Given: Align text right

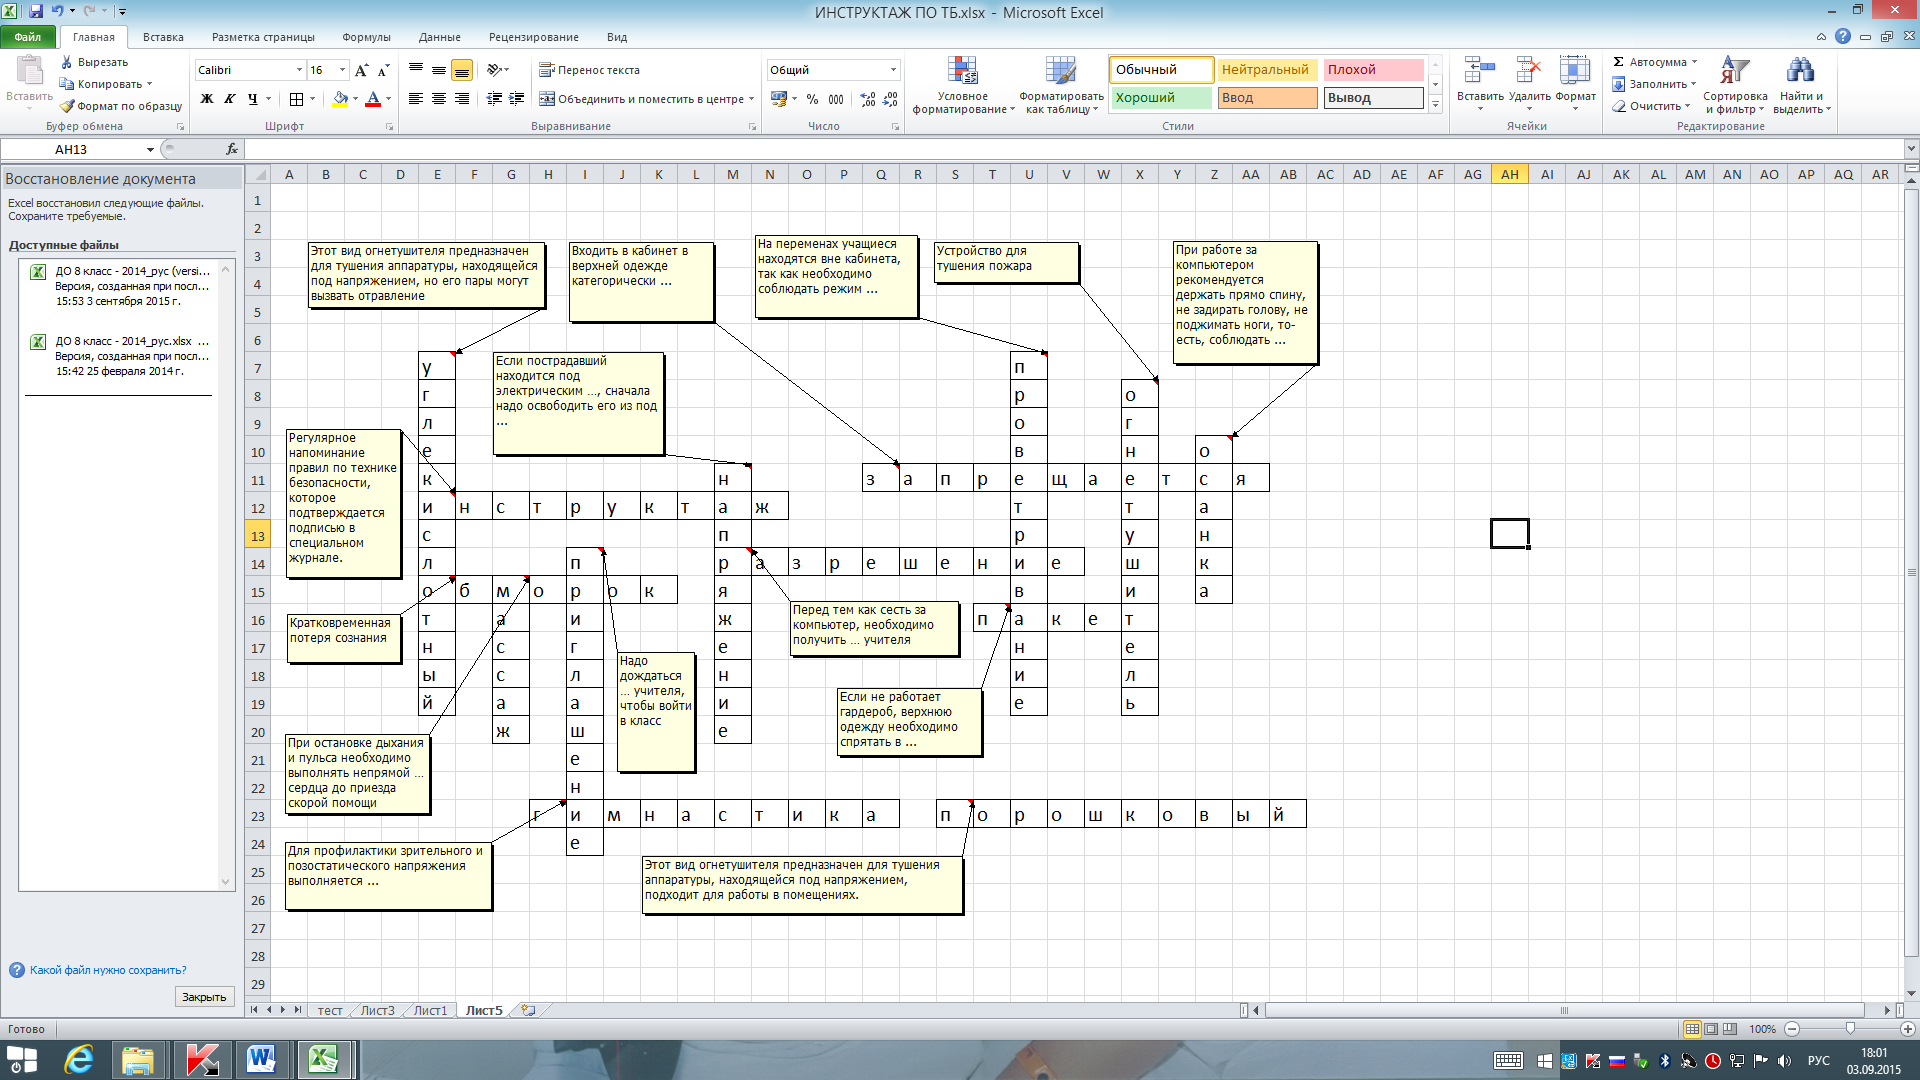Looking at the screenshot, I should click(x=462, y=99).
